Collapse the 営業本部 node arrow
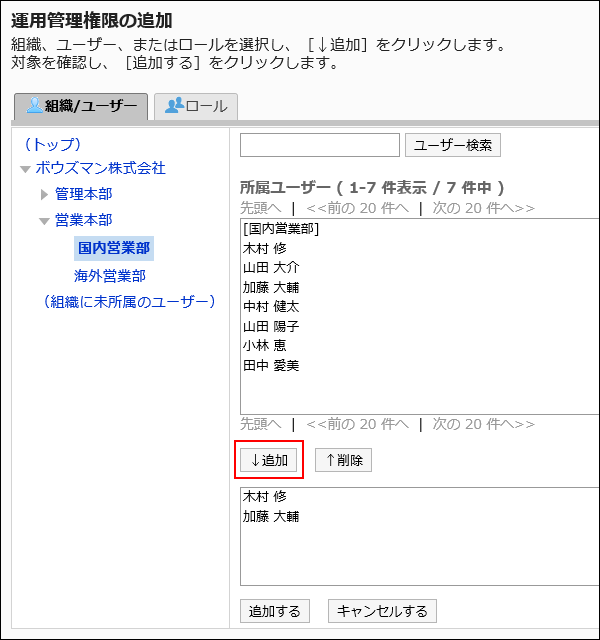The width and height of the screenshot is (600, 640). 44,221
